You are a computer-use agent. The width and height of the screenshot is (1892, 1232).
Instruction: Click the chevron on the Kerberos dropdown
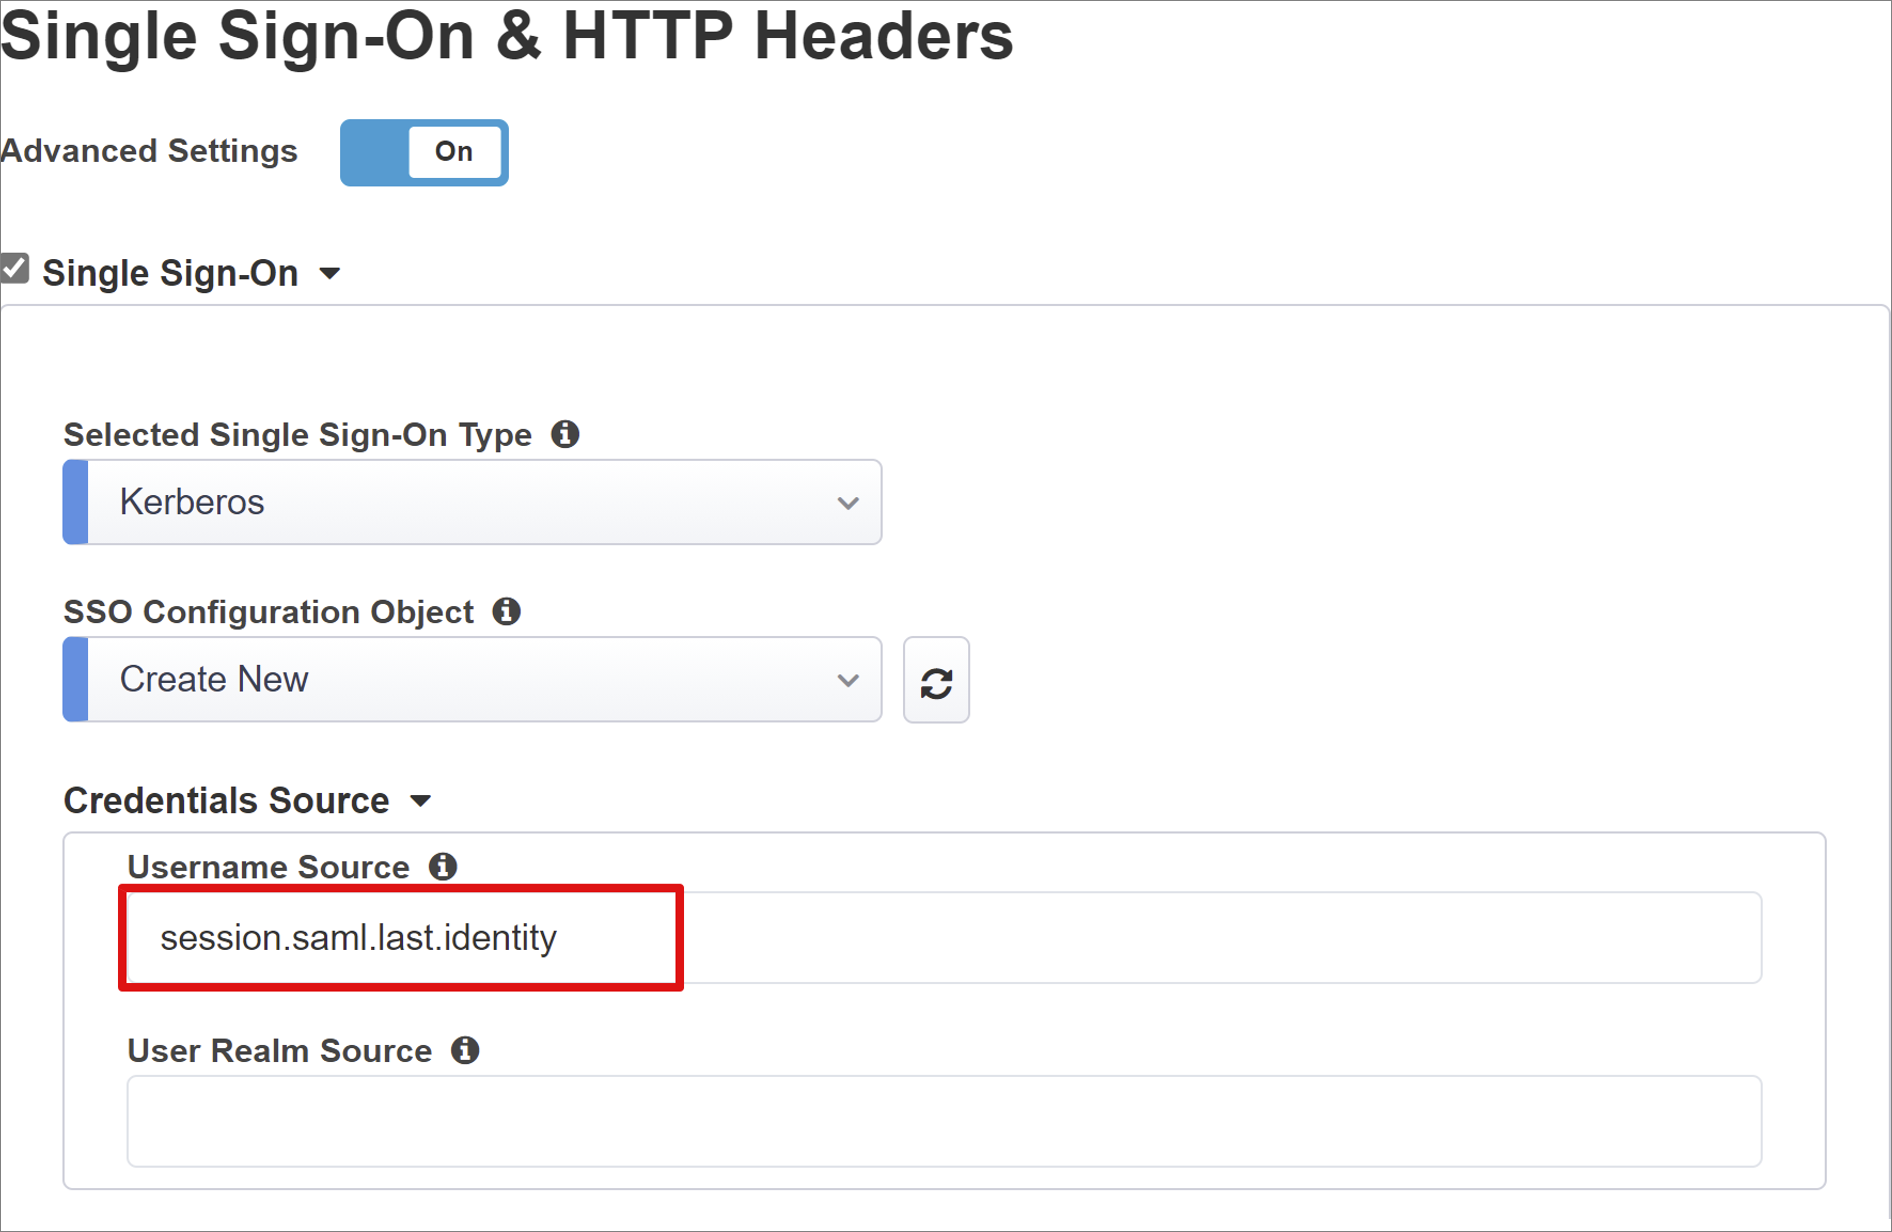coord(848,502)
